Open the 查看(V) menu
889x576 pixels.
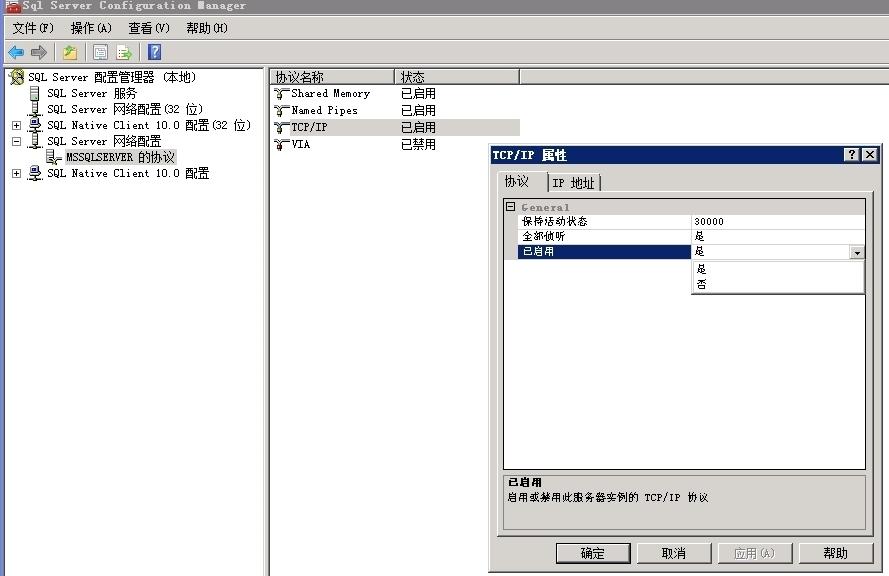click(x=149, y=28)
